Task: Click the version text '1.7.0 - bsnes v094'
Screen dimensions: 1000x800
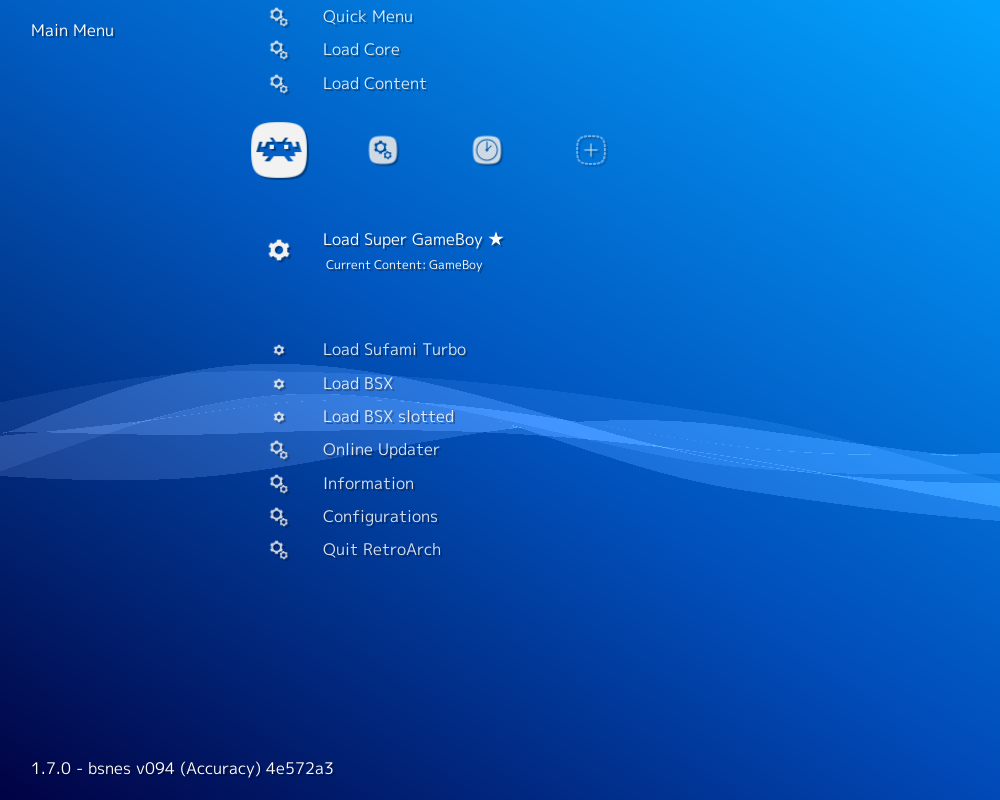Action: click(182, 768)
